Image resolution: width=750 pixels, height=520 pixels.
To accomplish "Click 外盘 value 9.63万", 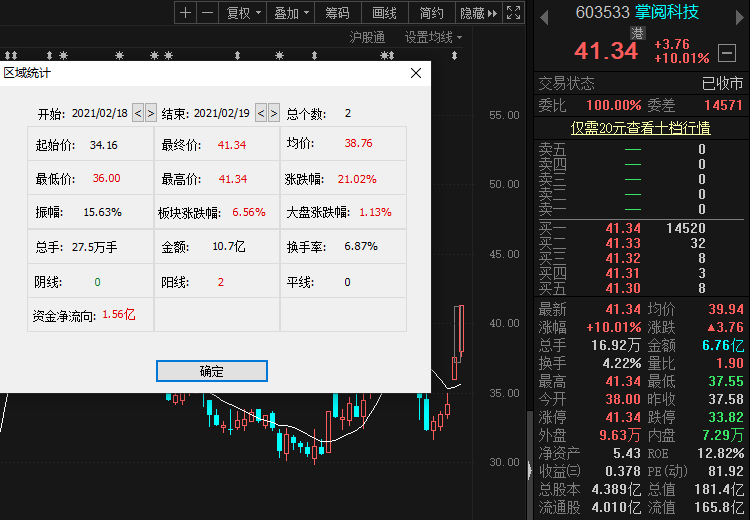I will pos(619,435).
